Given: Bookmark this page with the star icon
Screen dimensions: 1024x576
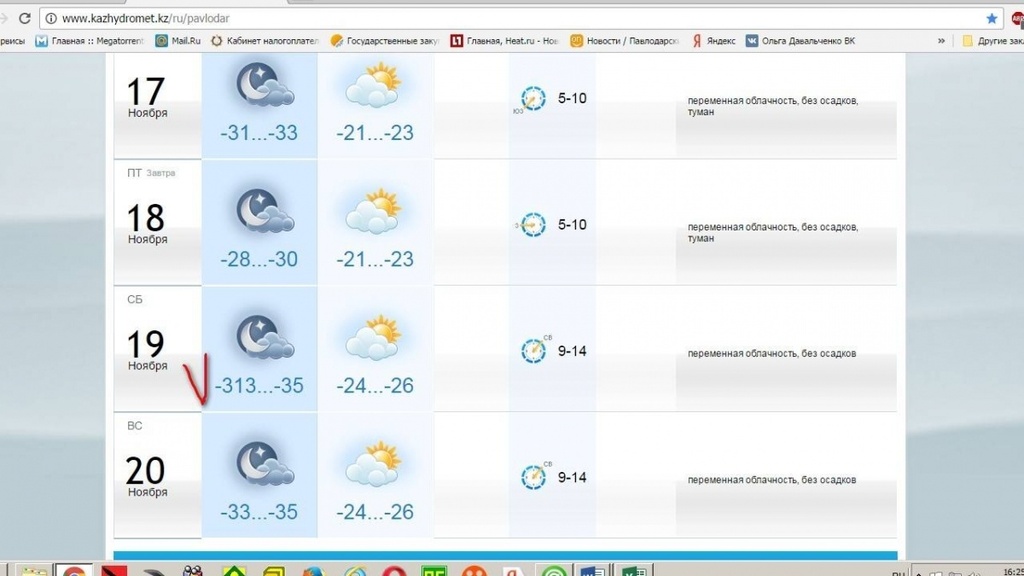Looking at the screenshot, I should (991, 18).
